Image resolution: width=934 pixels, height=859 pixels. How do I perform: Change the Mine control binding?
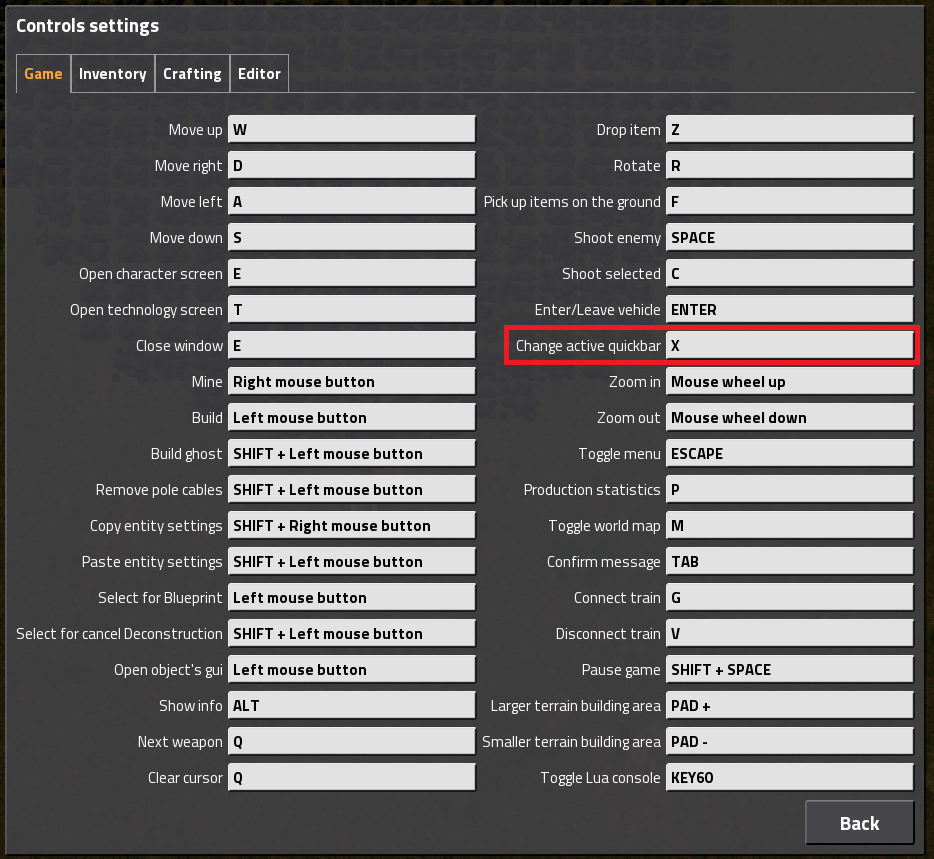click(351, 381)
